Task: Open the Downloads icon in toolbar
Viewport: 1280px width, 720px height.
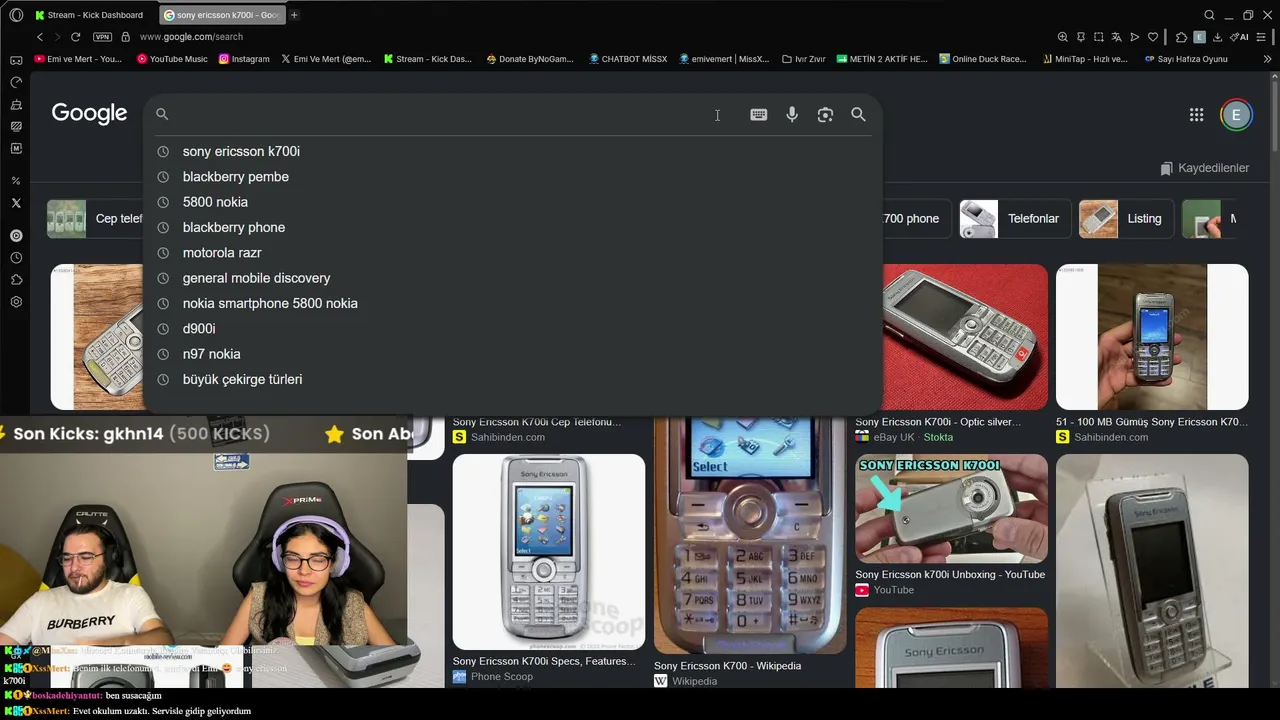Action: (1217, 37)
